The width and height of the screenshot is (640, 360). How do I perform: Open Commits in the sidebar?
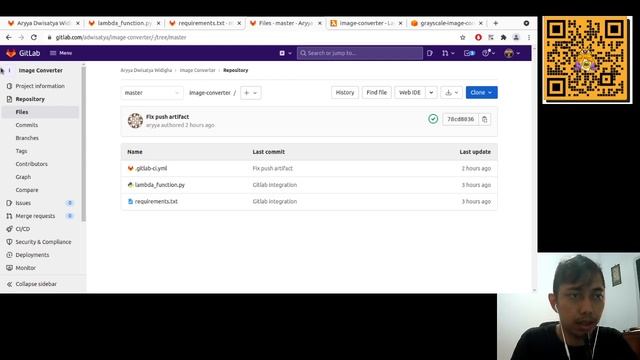tap(27, 125)
